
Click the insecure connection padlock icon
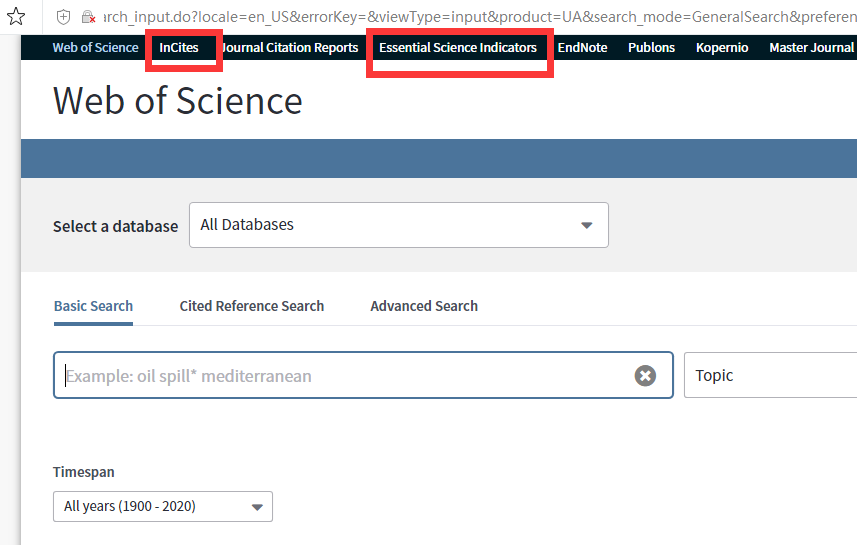pos(88,17)
